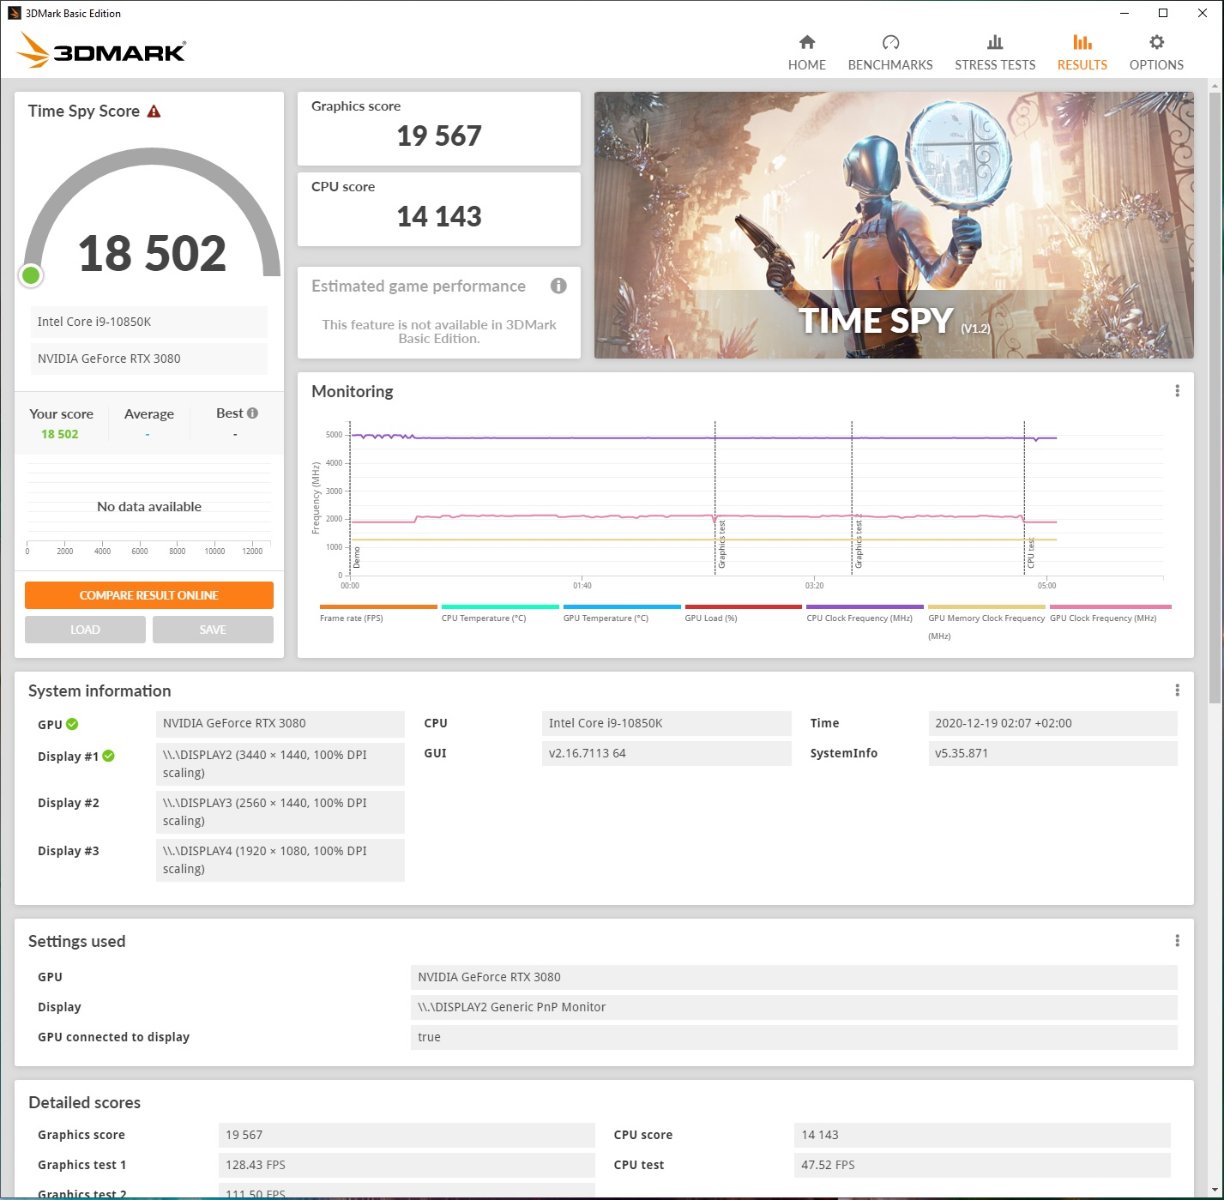Click the benchmarks gauge icon

tap(891, 42)
